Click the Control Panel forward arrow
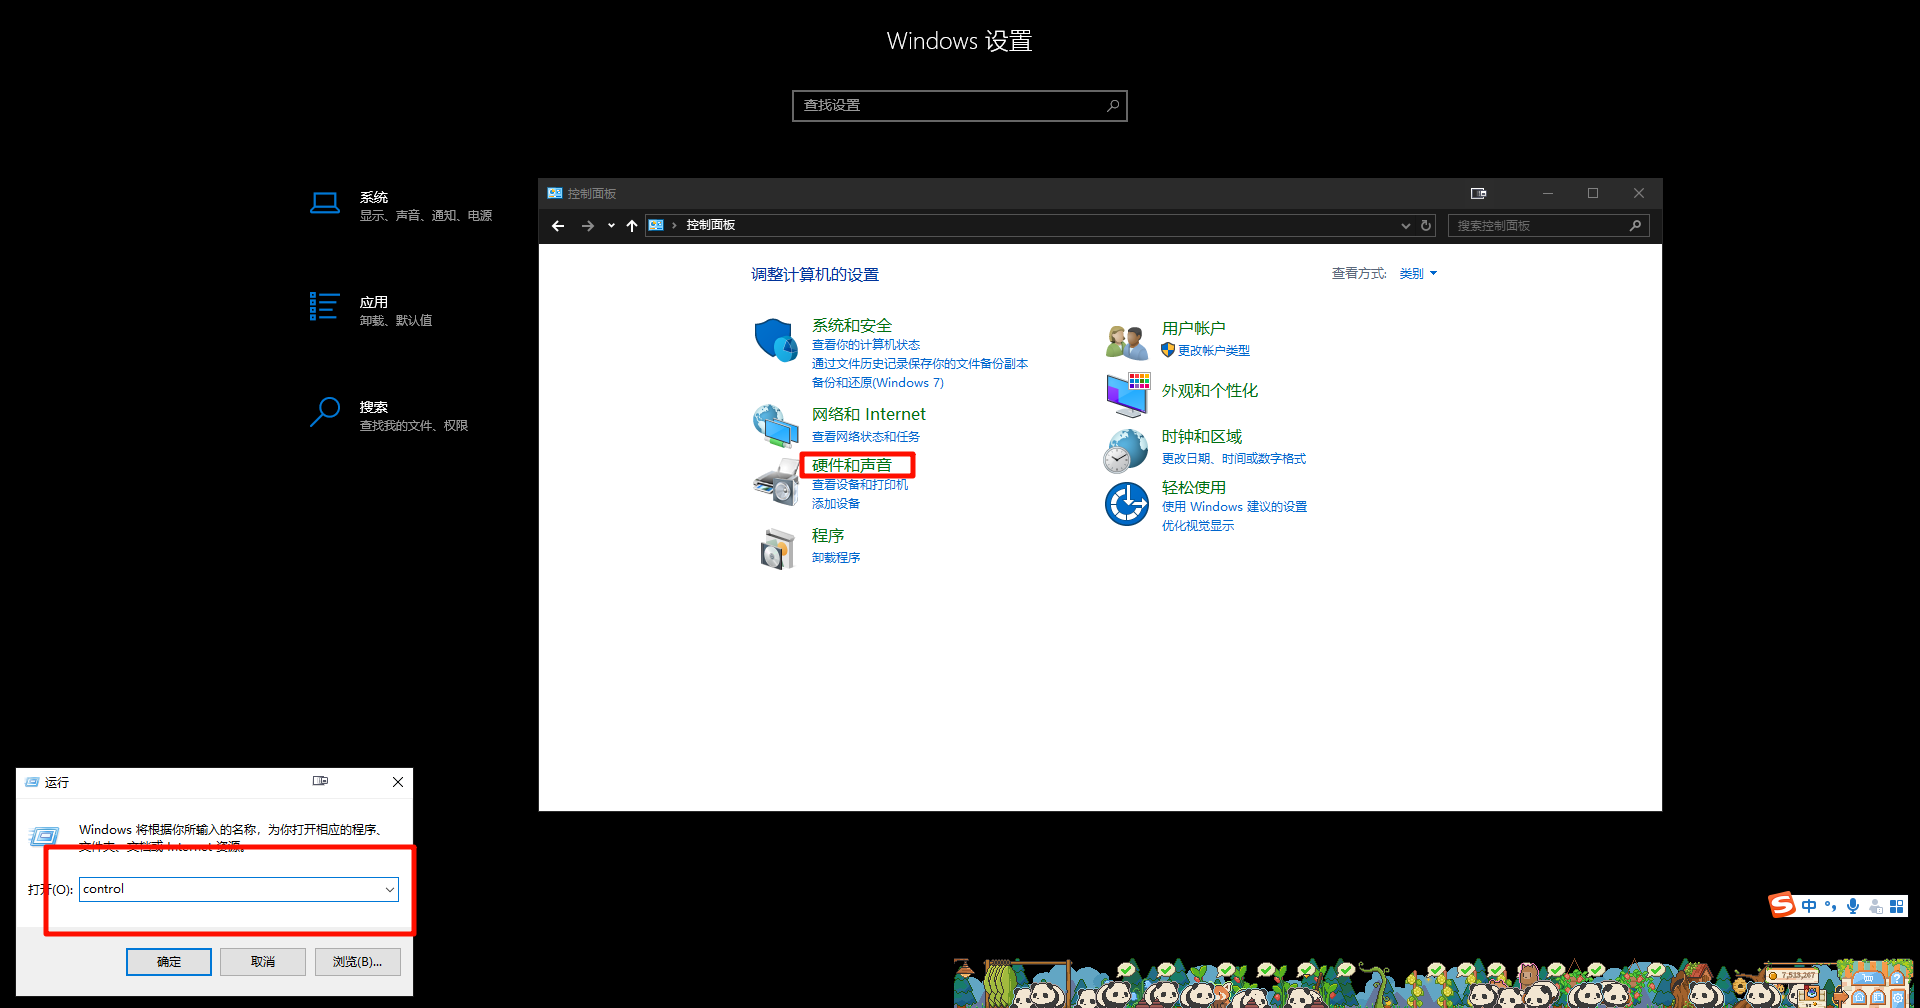 click(x=588, y=226)
